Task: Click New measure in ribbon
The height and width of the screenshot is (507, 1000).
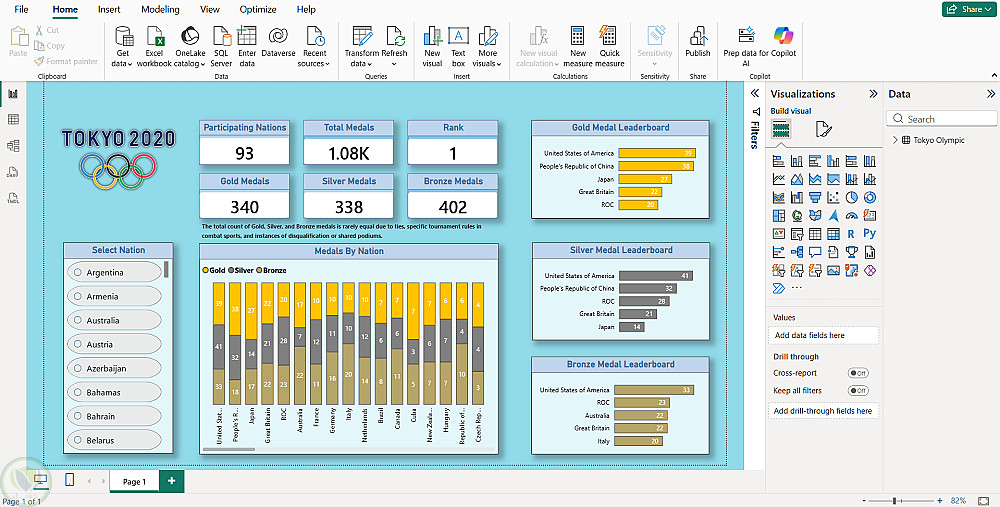Action: [578, 47]
